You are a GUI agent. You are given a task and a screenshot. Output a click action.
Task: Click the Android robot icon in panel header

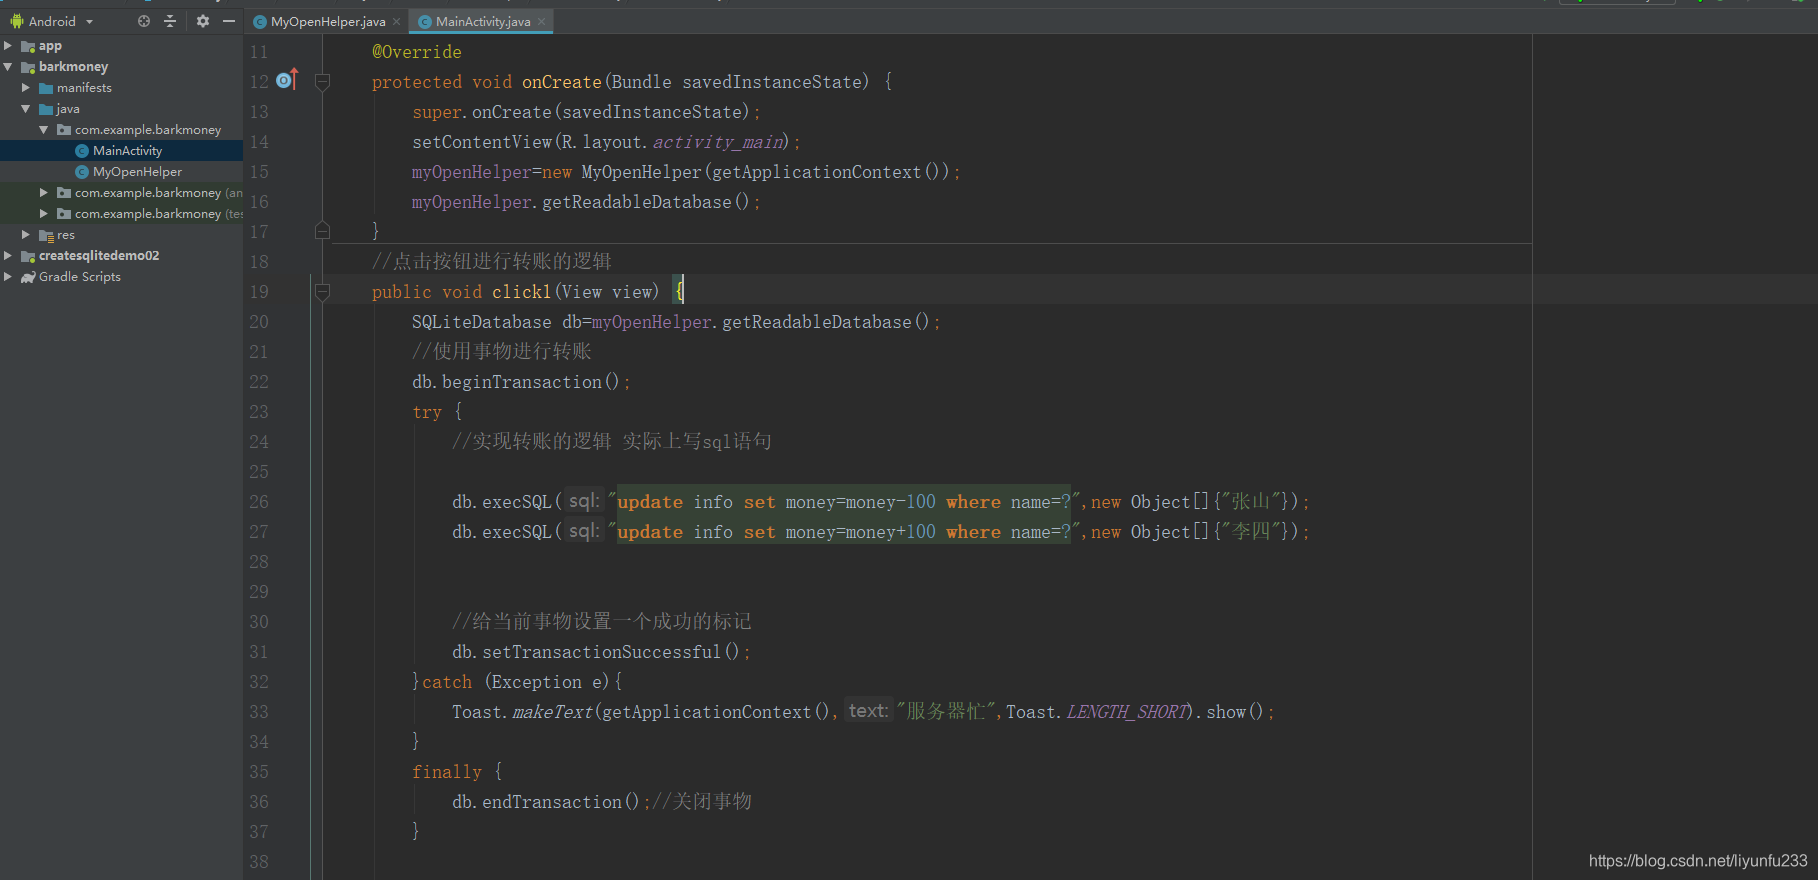point(16,21)
